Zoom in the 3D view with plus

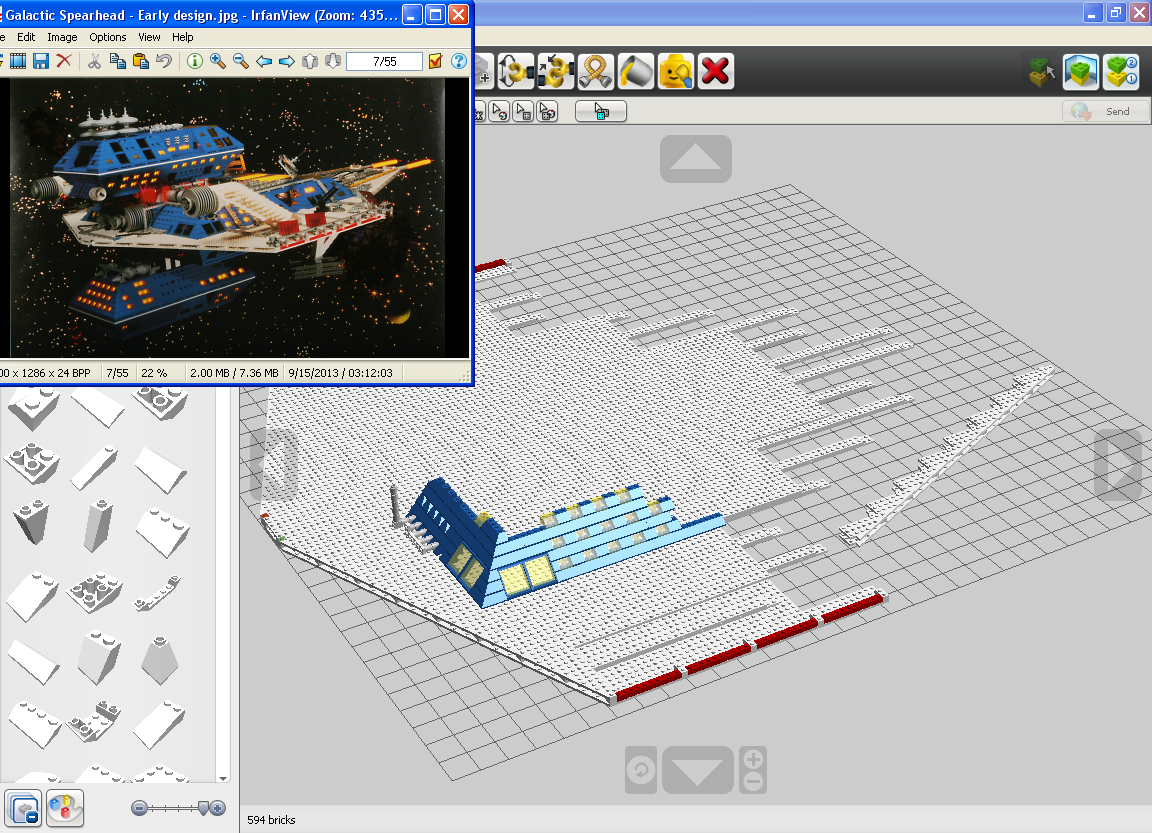tap(753, 759)
